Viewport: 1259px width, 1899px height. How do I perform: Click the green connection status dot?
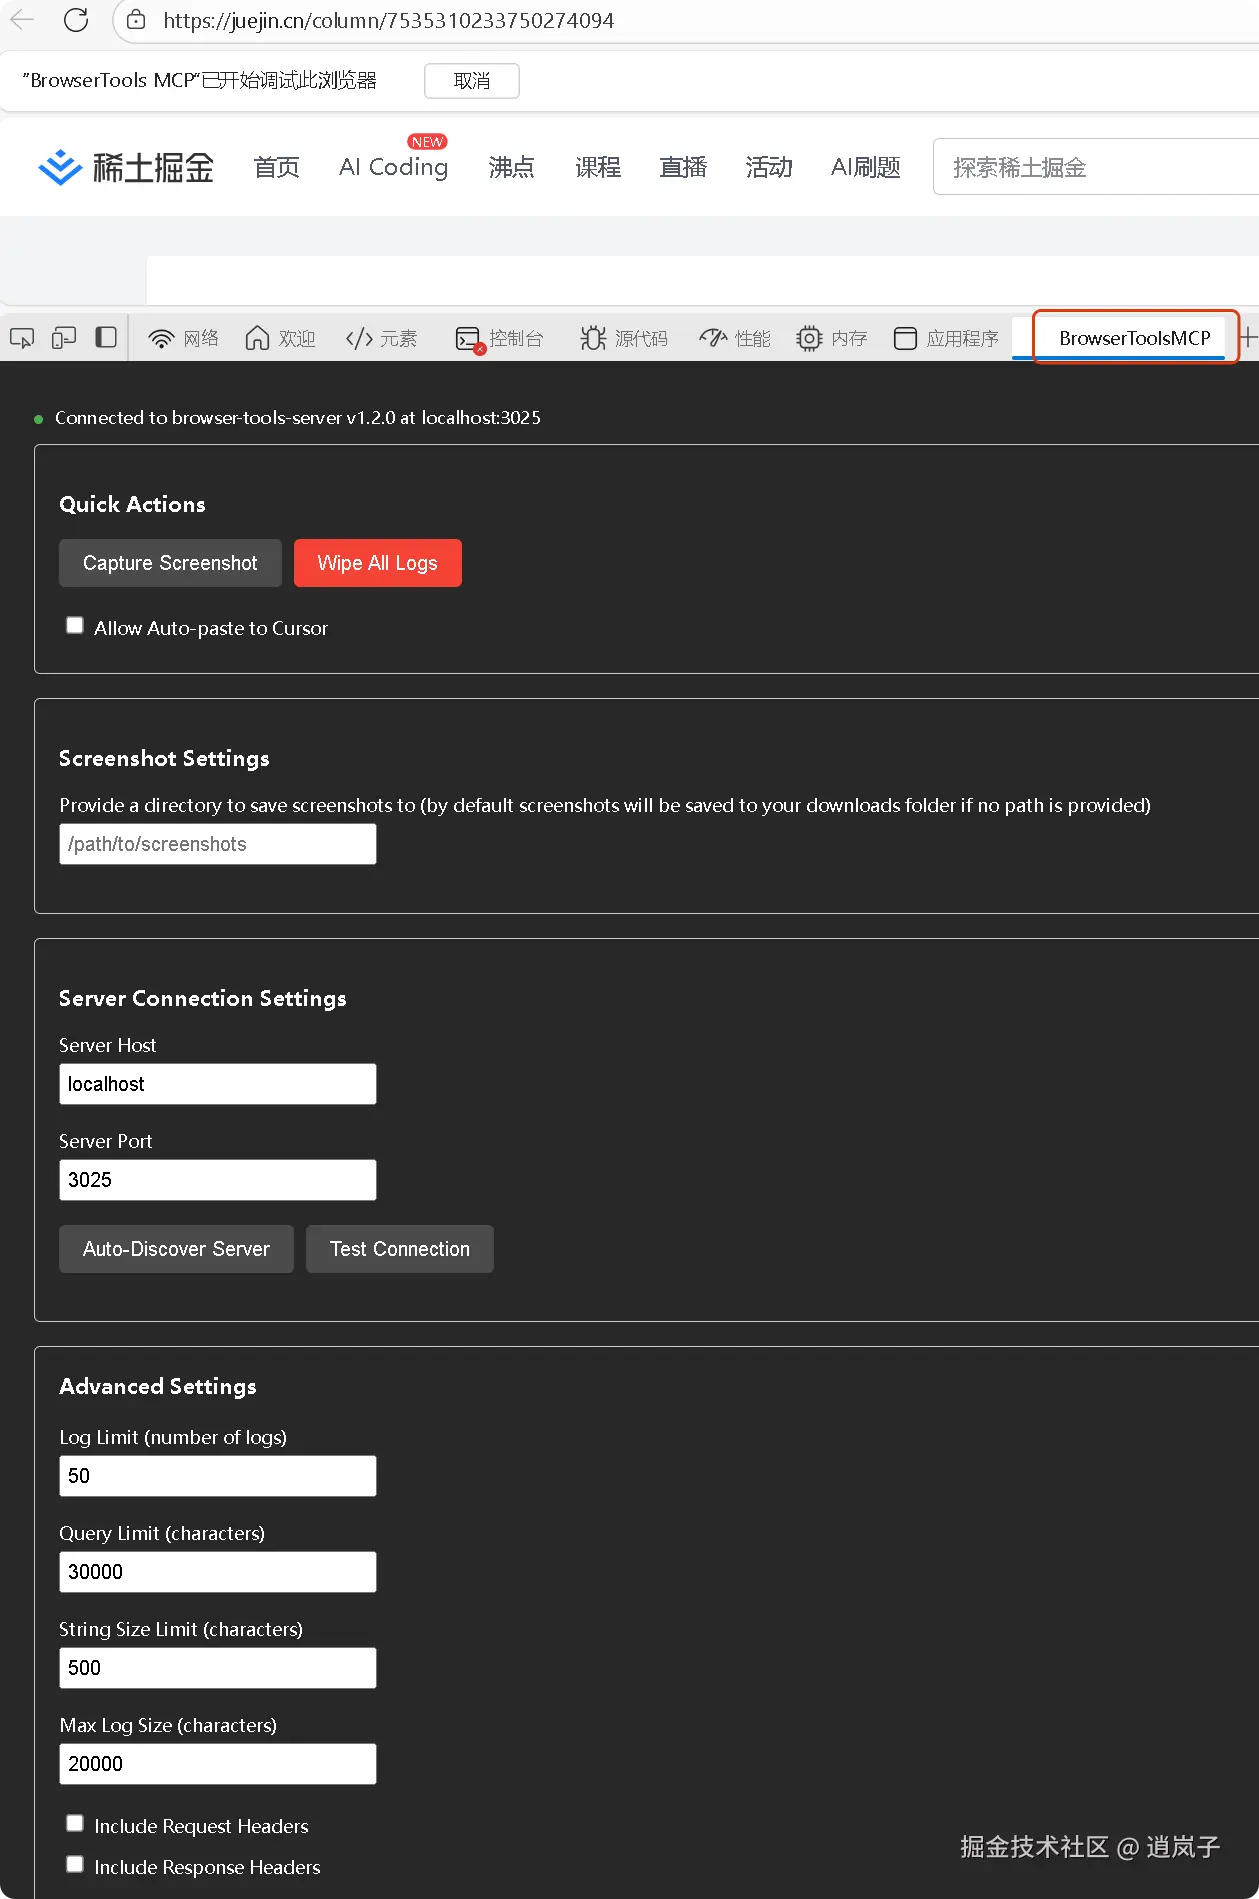[39, 419]
